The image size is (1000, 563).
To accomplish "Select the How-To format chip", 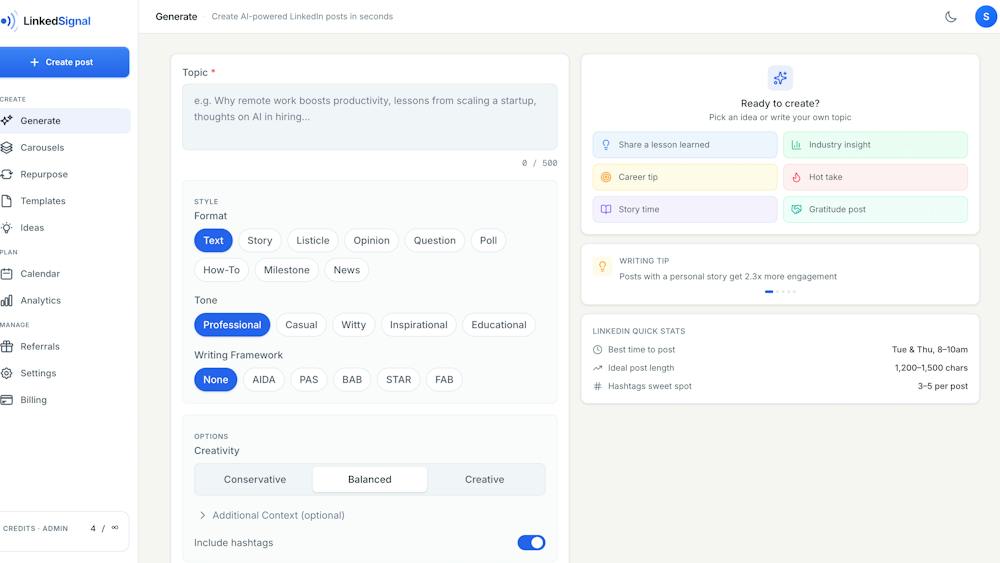I will coord(221,270).
